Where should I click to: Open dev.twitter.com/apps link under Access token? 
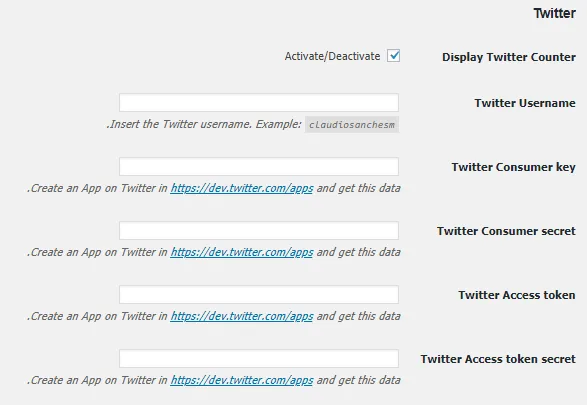pyautogui.click(x=242, y=316)
